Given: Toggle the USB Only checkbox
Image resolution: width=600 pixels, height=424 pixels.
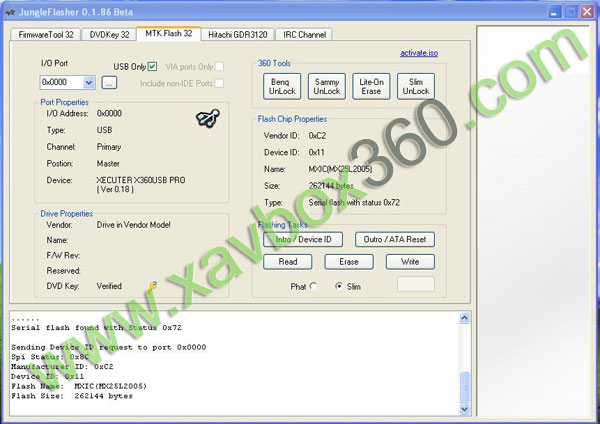Looking at the screenshot, I should pos(152,67).
